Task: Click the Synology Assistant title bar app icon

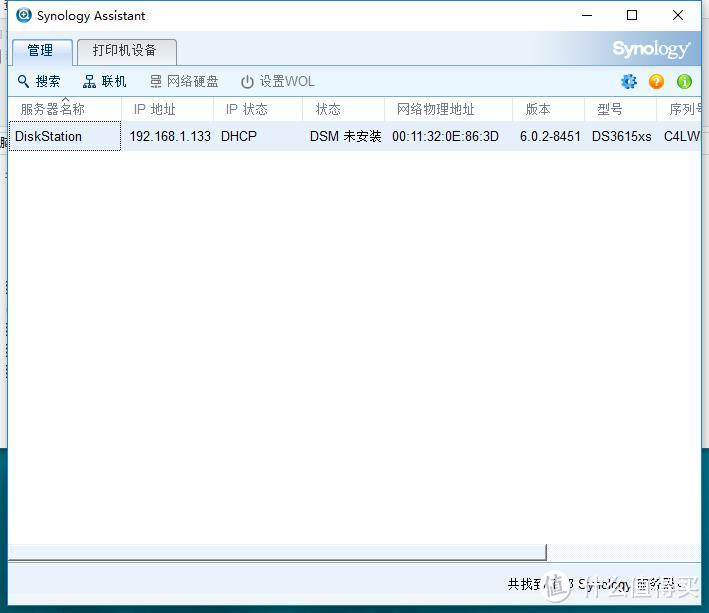Action: (x=24, y=15)
